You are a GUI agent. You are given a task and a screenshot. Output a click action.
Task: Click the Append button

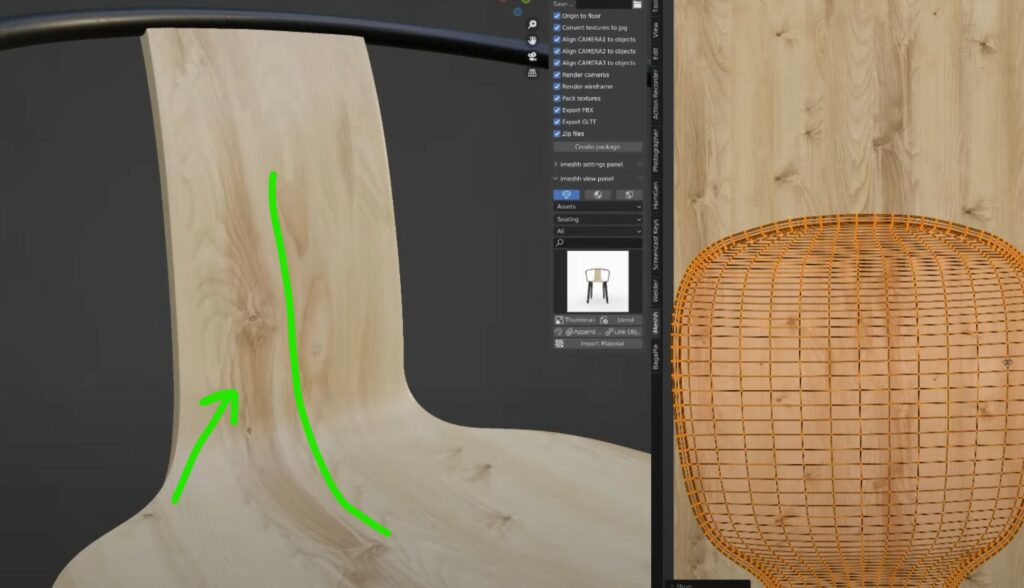coord(583,332)
